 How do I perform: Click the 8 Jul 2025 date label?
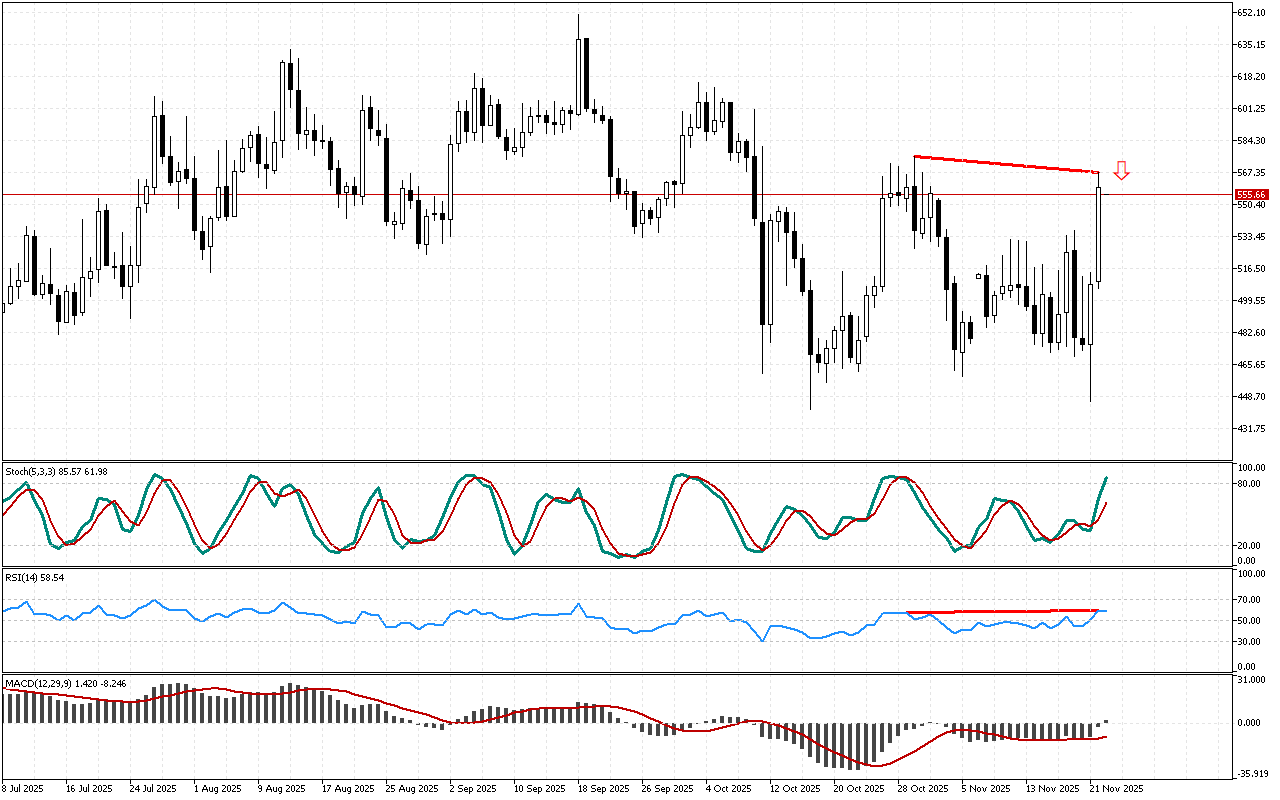click(23, 789)
